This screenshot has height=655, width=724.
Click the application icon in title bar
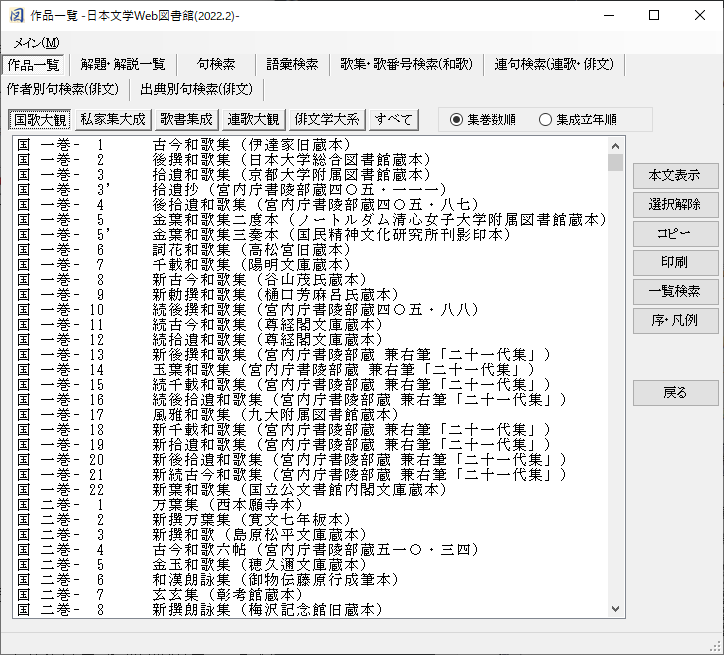click(16, 15)
